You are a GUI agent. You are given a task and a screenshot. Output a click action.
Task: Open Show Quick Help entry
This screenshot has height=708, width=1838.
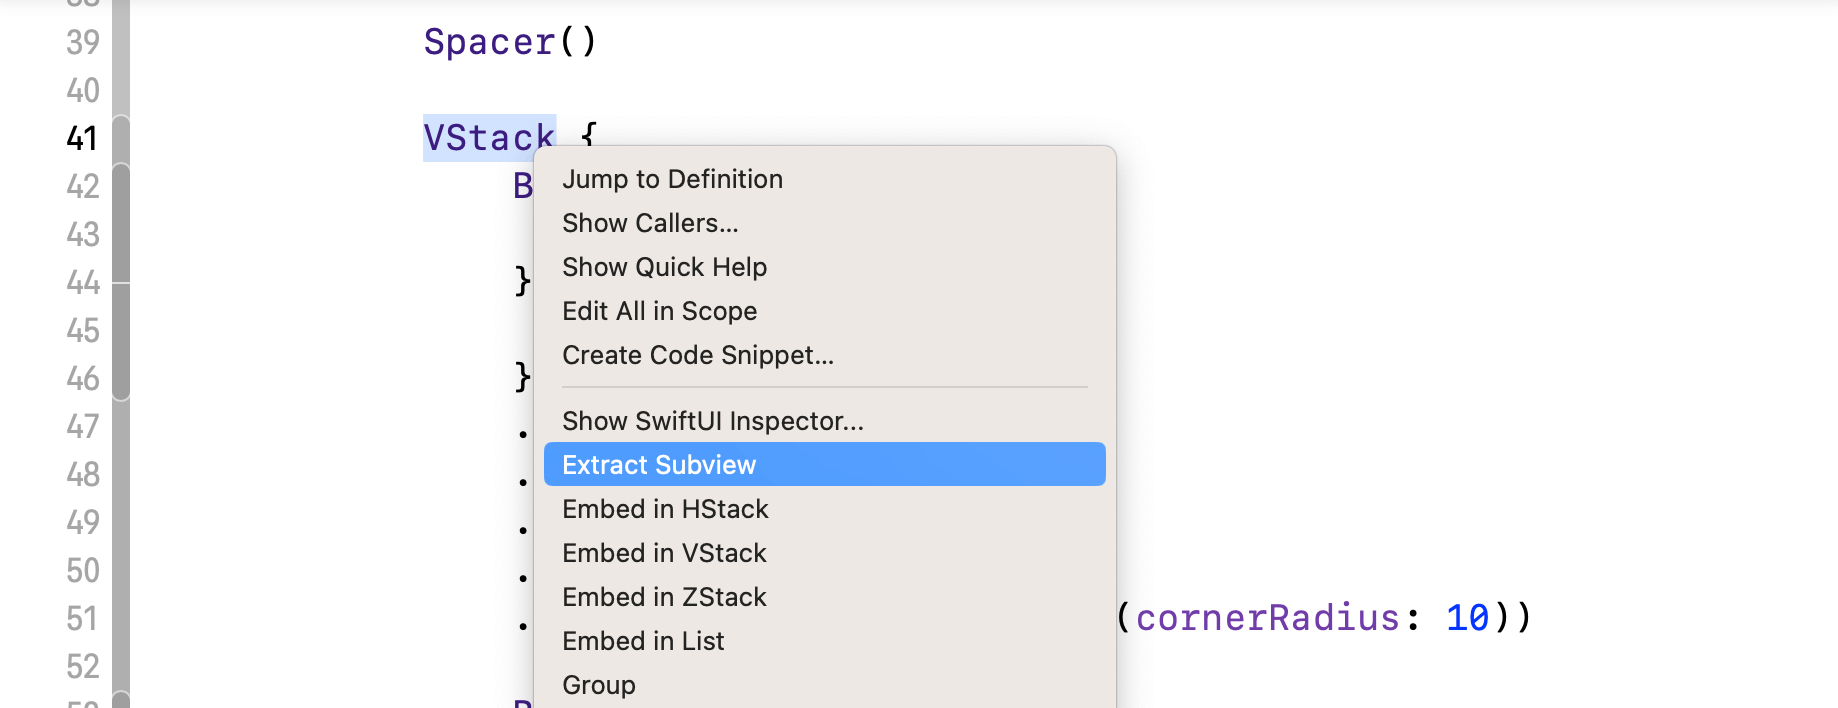(664, 267)
